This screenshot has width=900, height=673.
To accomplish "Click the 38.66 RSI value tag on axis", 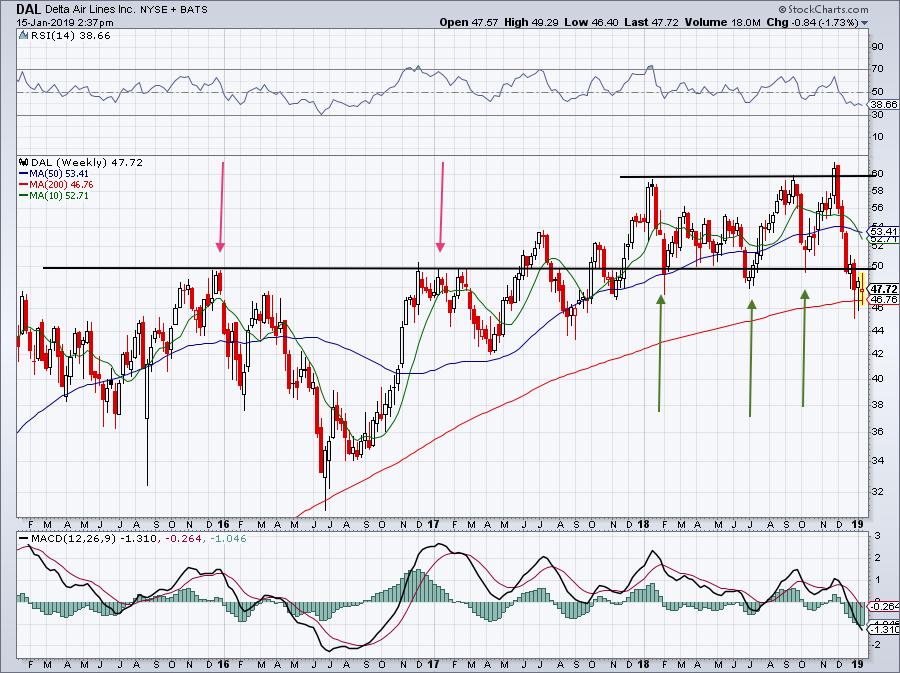I will tap(883, 104).
